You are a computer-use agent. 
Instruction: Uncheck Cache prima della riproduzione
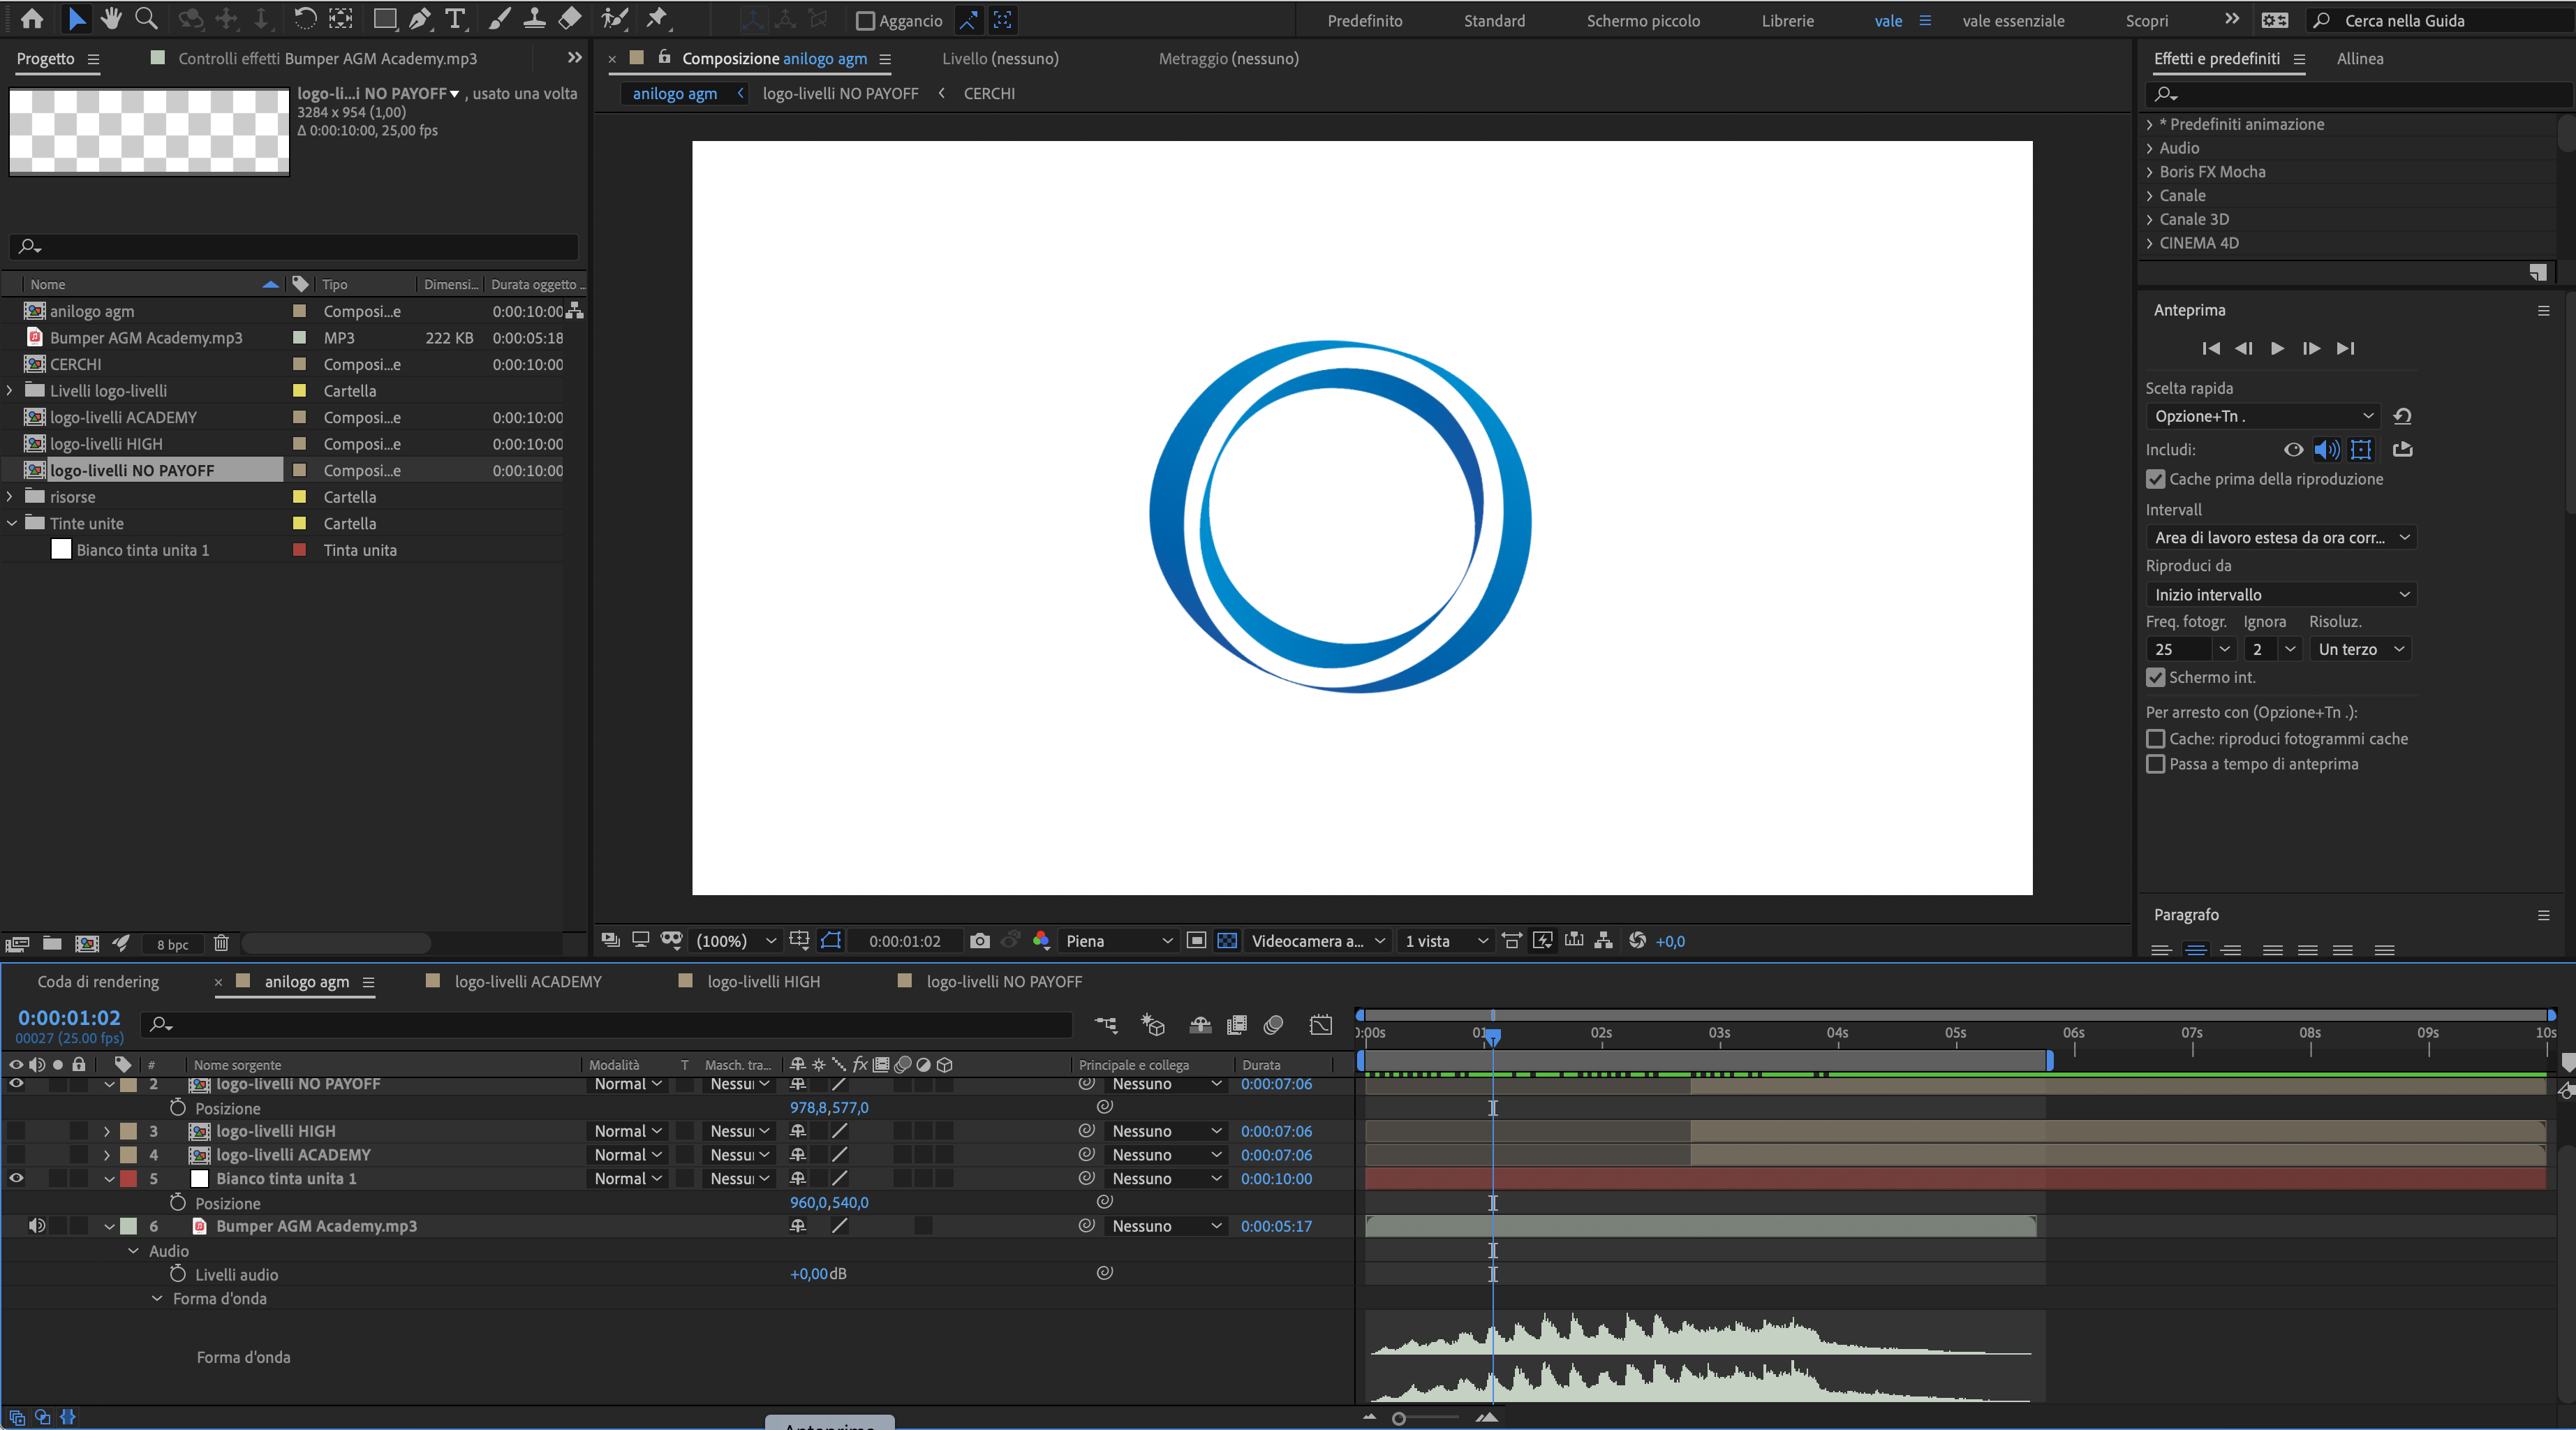point(2155,479)
